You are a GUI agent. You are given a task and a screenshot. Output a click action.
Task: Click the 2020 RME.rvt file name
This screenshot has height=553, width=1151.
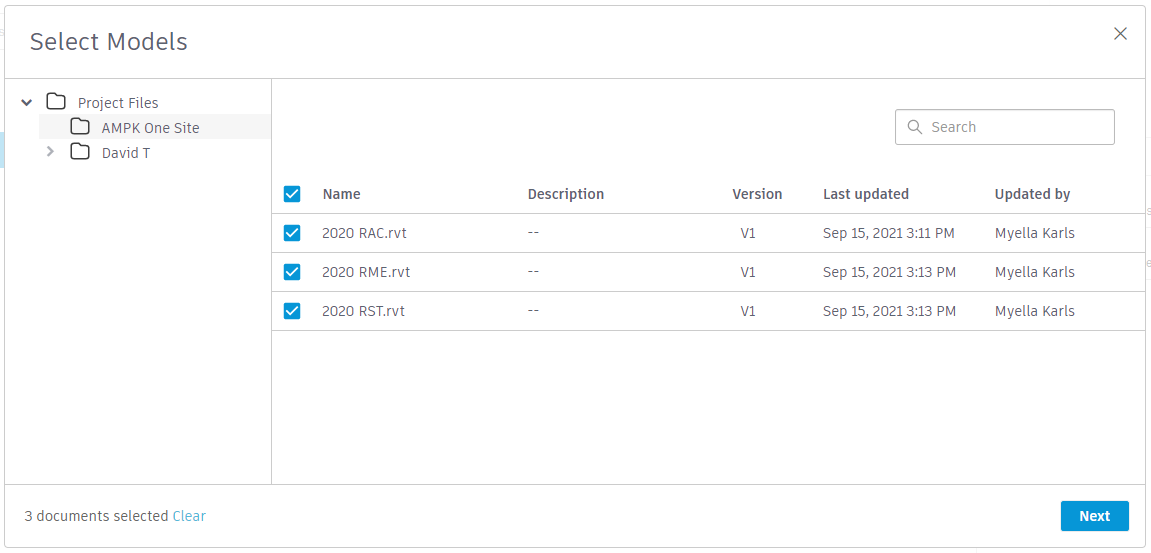[x=366, y=272]
